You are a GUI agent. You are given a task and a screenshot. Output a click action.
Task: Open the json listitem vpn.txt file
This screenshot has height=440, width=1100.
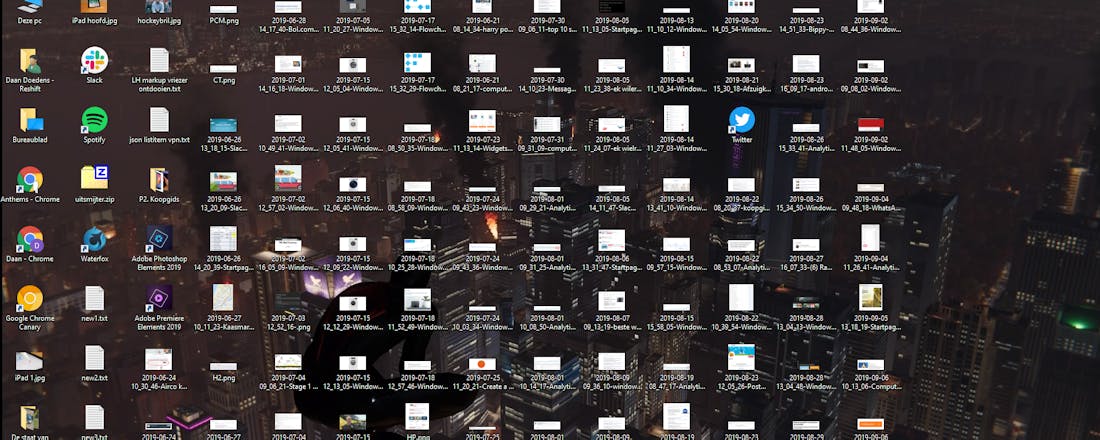click(158, 120)
